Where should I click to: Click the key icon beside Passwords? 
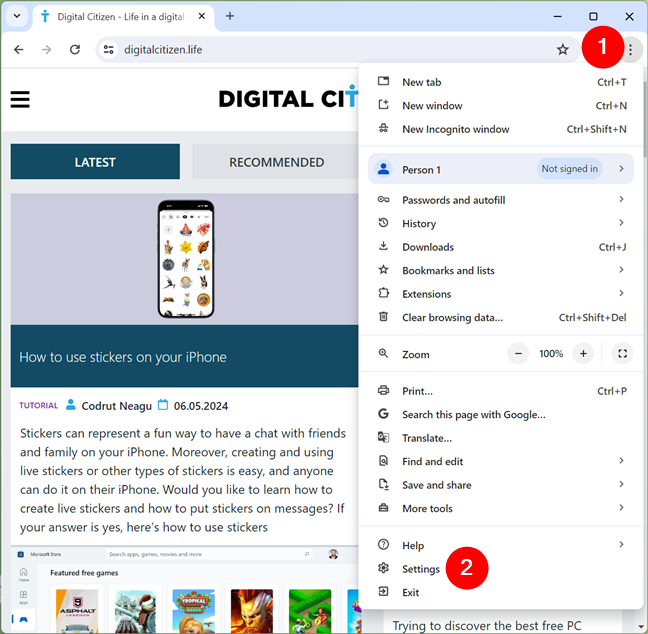384,199
